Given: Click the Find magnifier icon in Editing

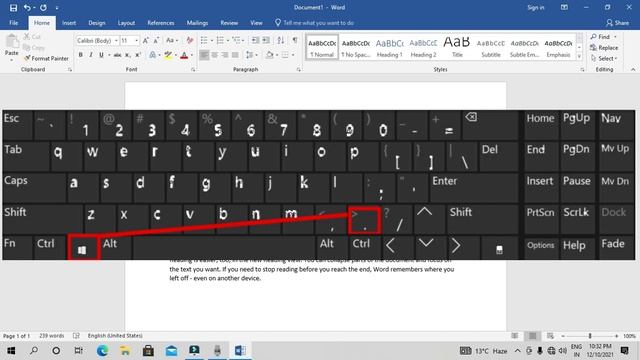Looking at the screenshot, I should [593, 37].
